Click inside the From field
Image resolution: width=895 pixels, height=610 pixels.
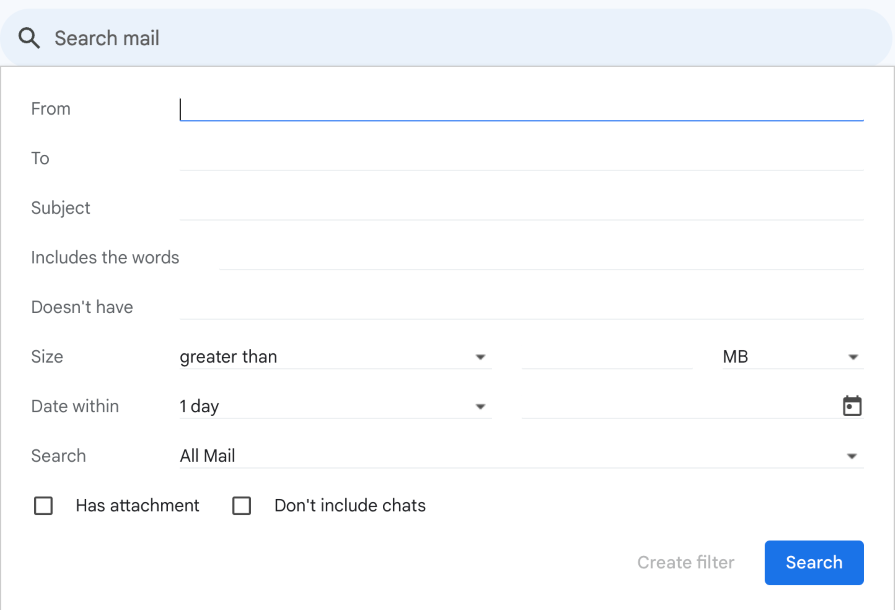[520, 108]
